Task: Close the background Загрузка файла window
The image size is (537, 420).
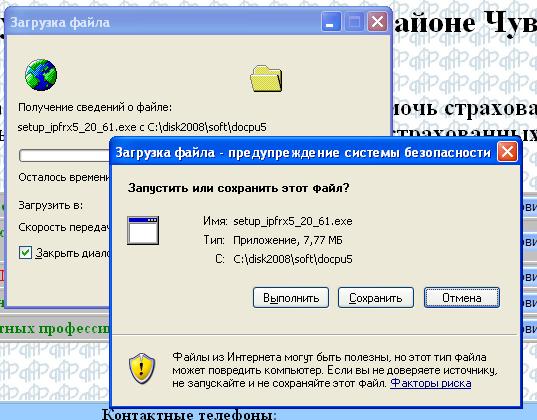Action: pyautogui.click(x=377, y=22)
